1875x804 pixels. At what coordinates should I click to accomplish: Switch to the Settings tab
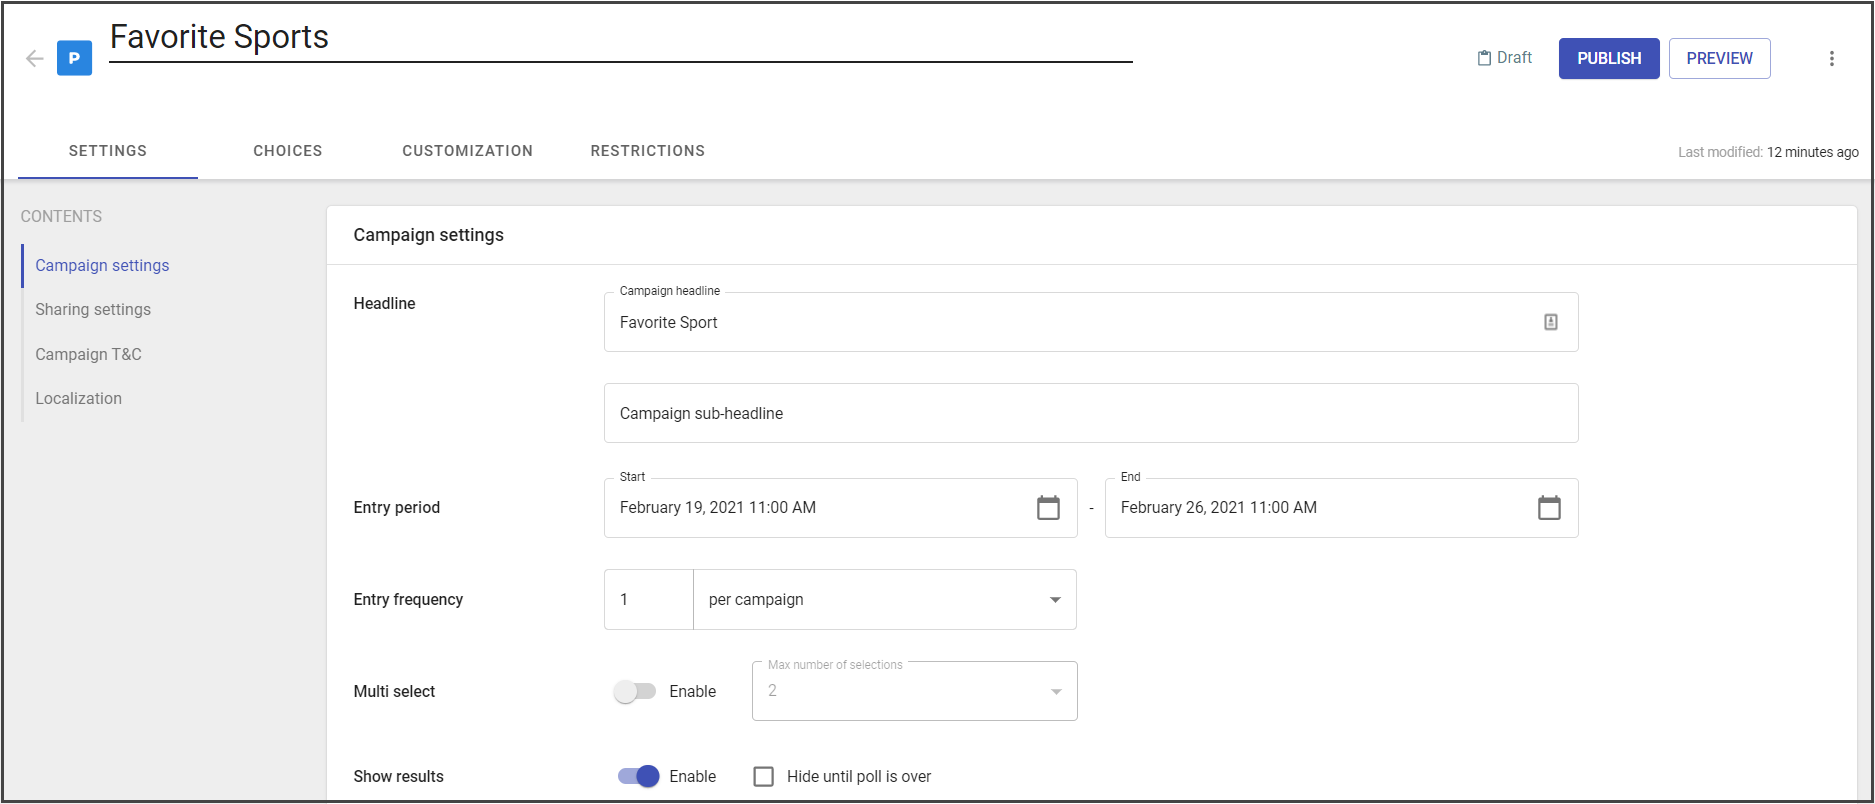(x=108, y=151)
